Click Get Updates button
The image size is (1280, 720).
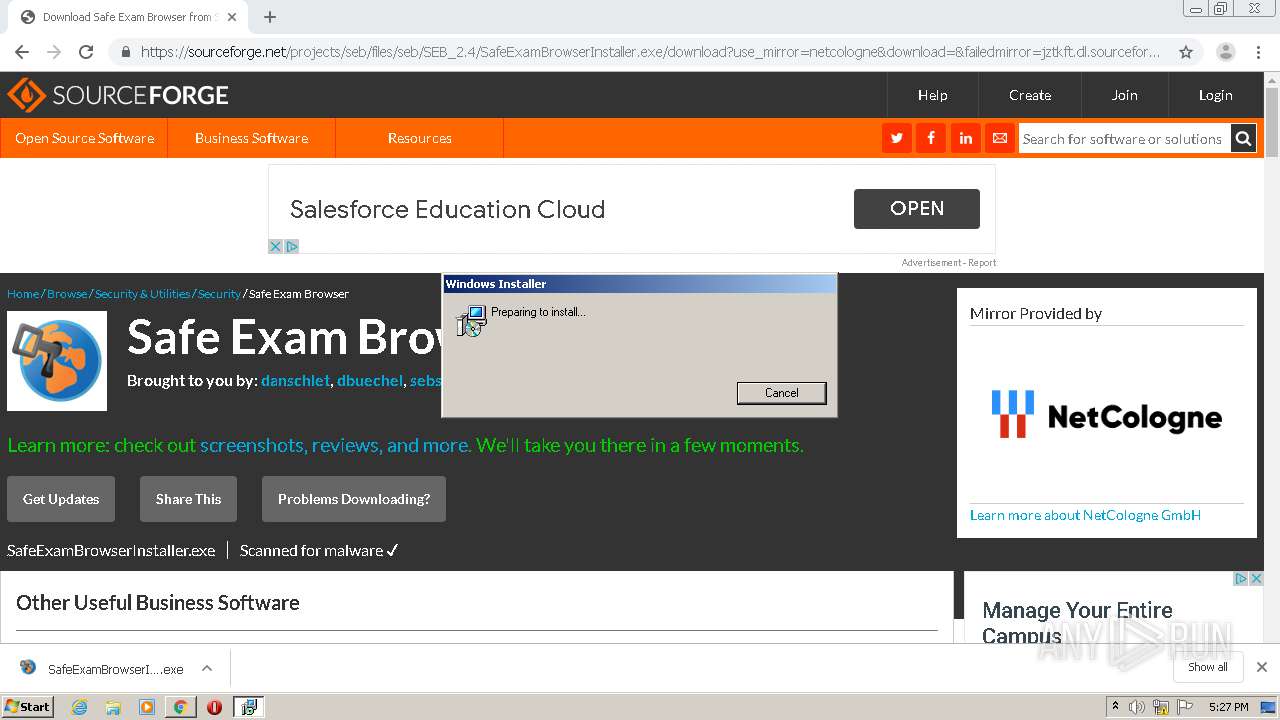coord(61,499)
